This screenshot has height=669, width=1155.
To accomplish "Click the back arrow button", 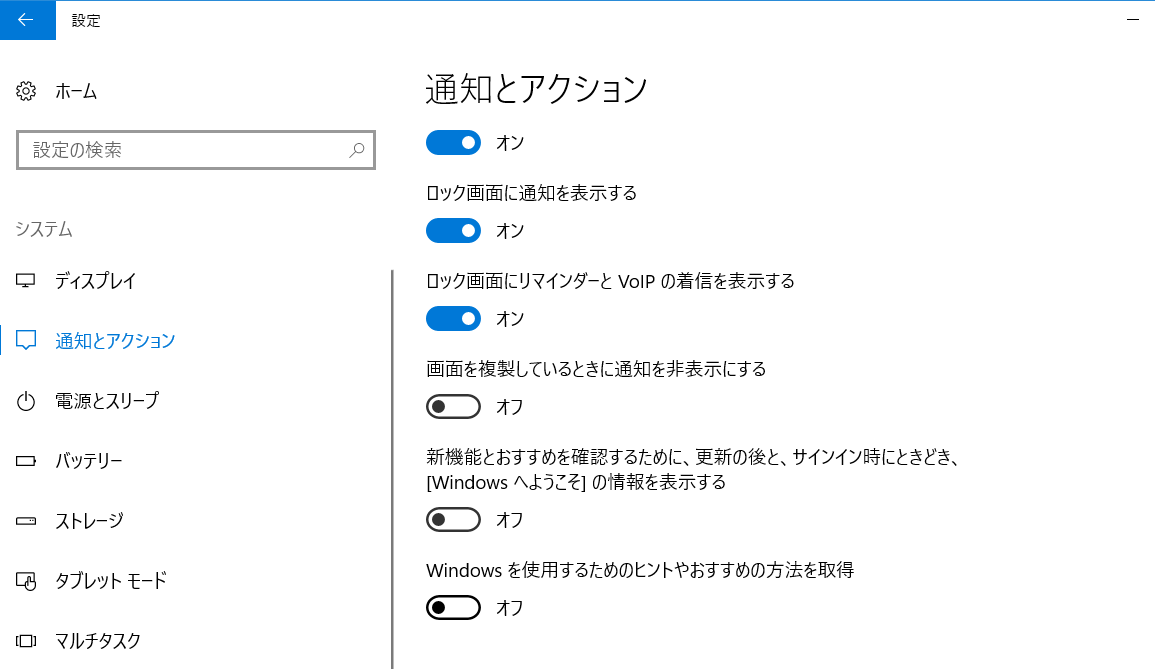I will [27, 20].
